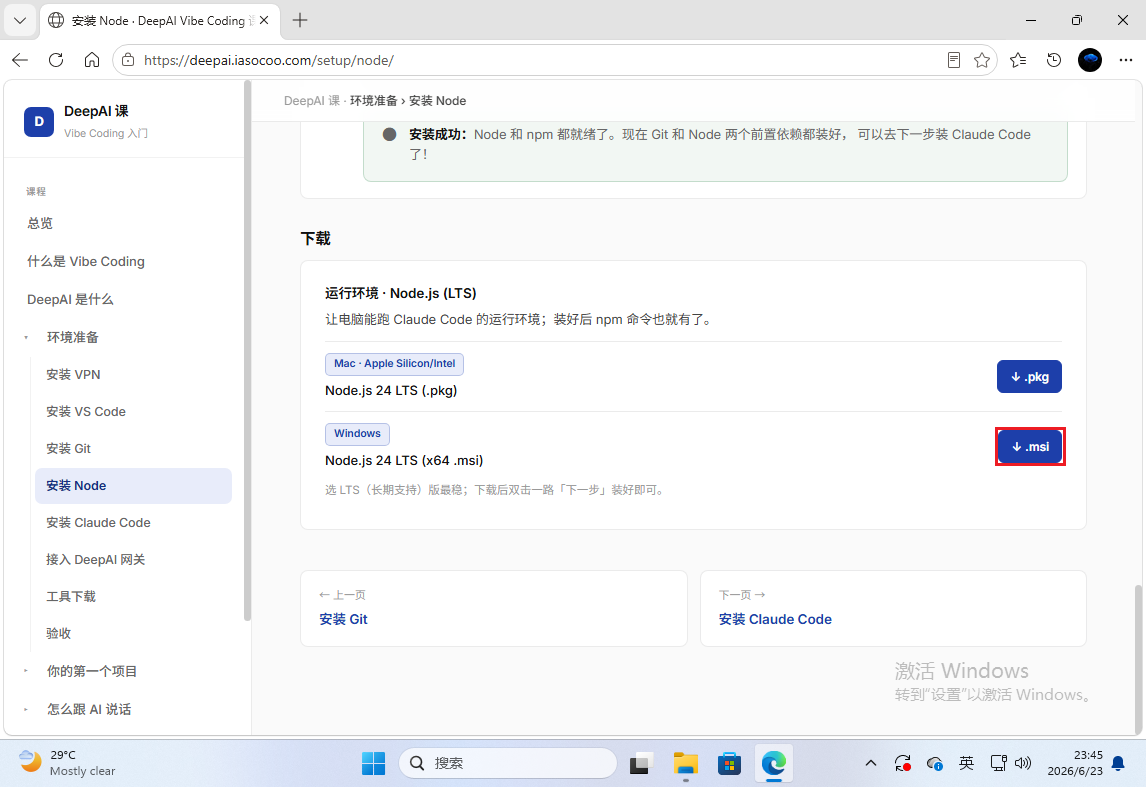The width and height of the screenshot is (1146, 787).
Task: Click the page vertical scrollbar thumb
Action: 1139,658
